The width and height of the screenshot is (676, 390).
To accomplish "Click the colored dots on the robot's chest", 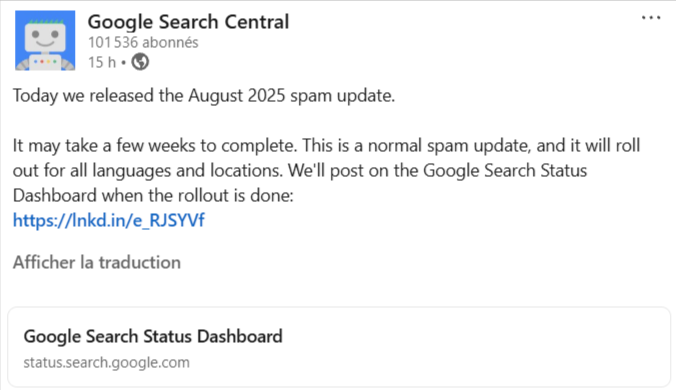I will pos(45,62).
